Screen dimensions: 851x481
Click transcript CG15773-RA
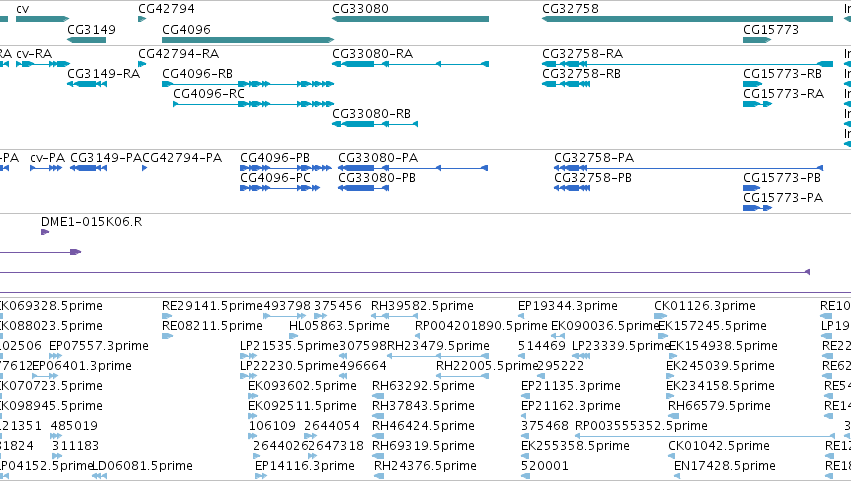757,104
